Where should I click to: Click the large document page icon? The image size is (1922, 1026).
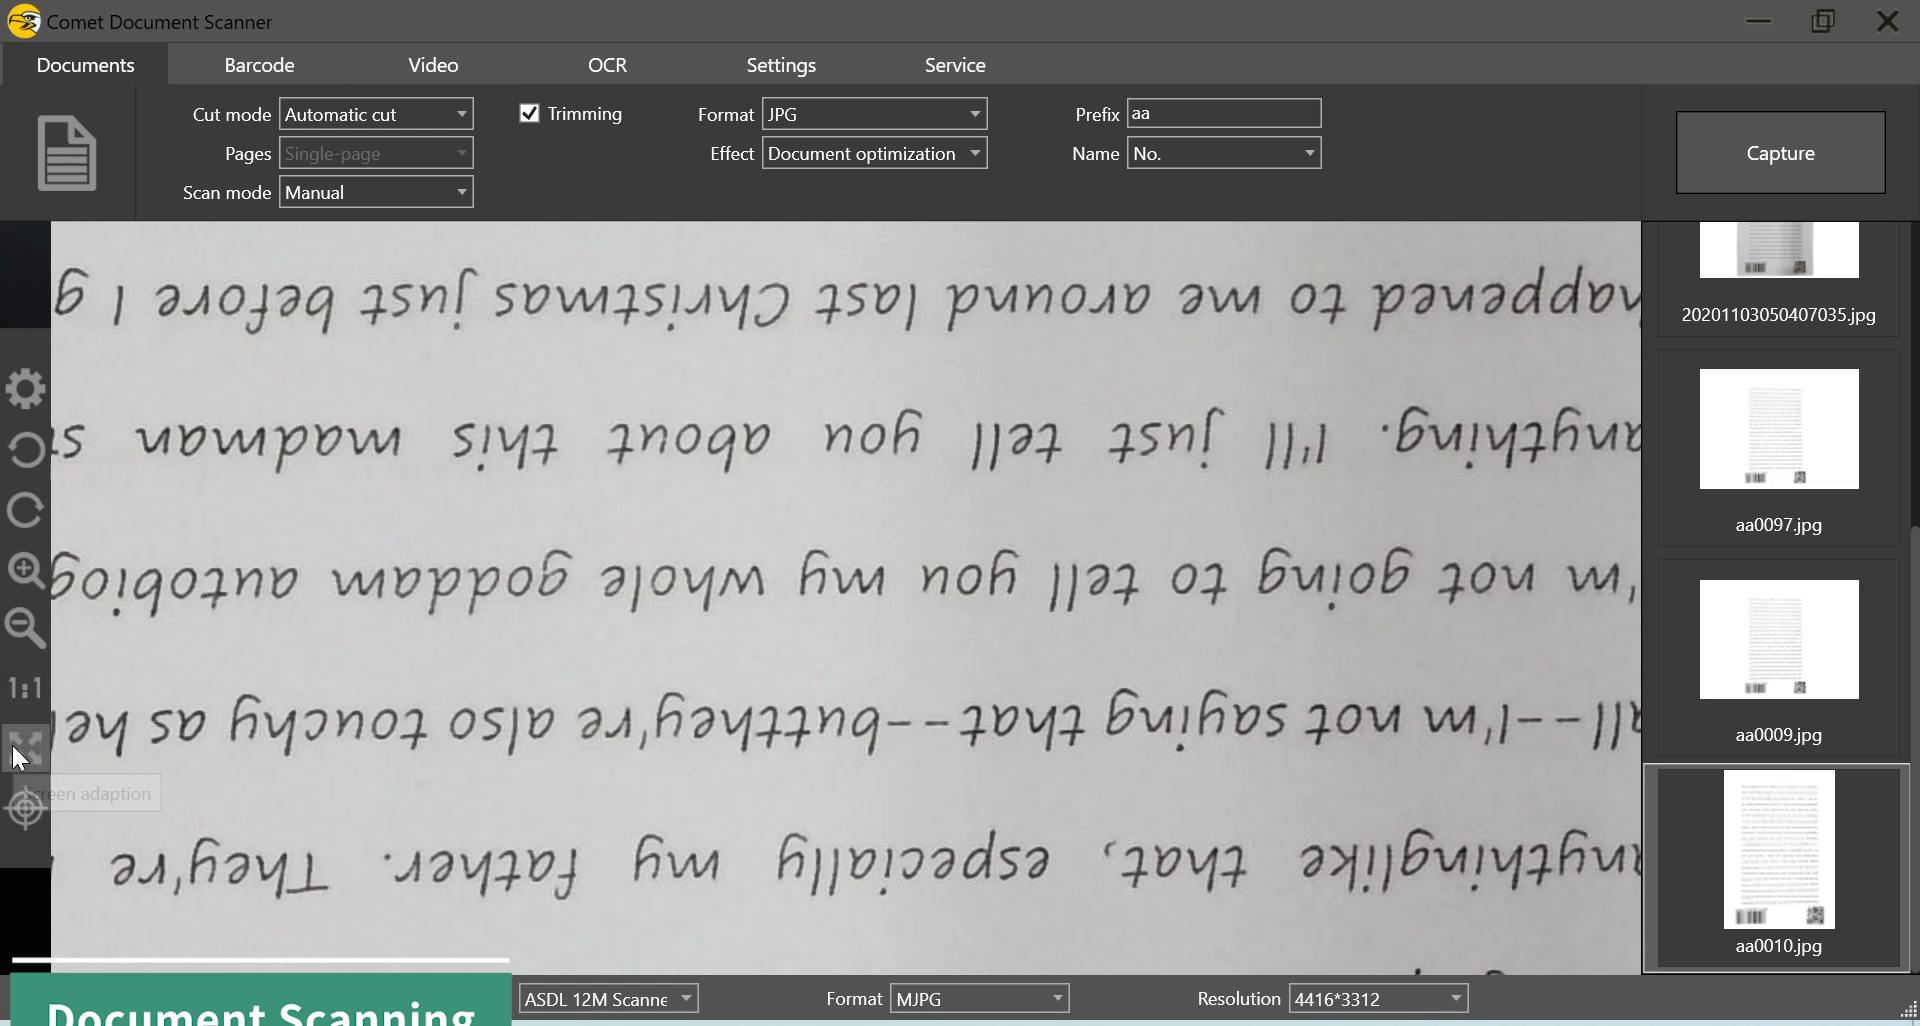pos(67,153)
